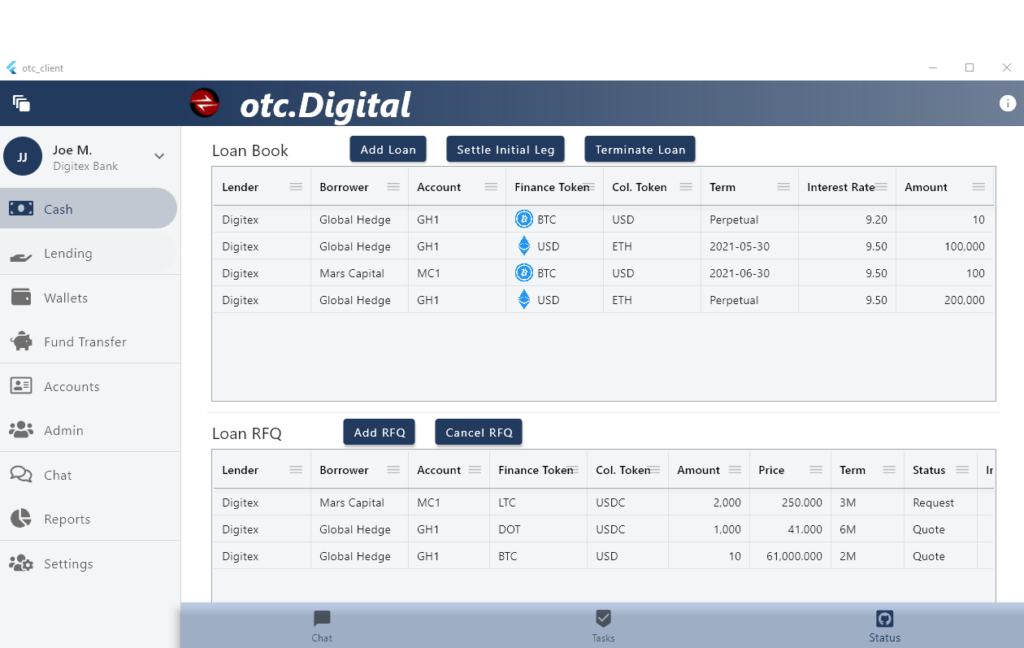Image resolution: width=1024 pixels, height=648 pixels.
Task: Click the Reports pie chart icon
Action: pos(22,519)
